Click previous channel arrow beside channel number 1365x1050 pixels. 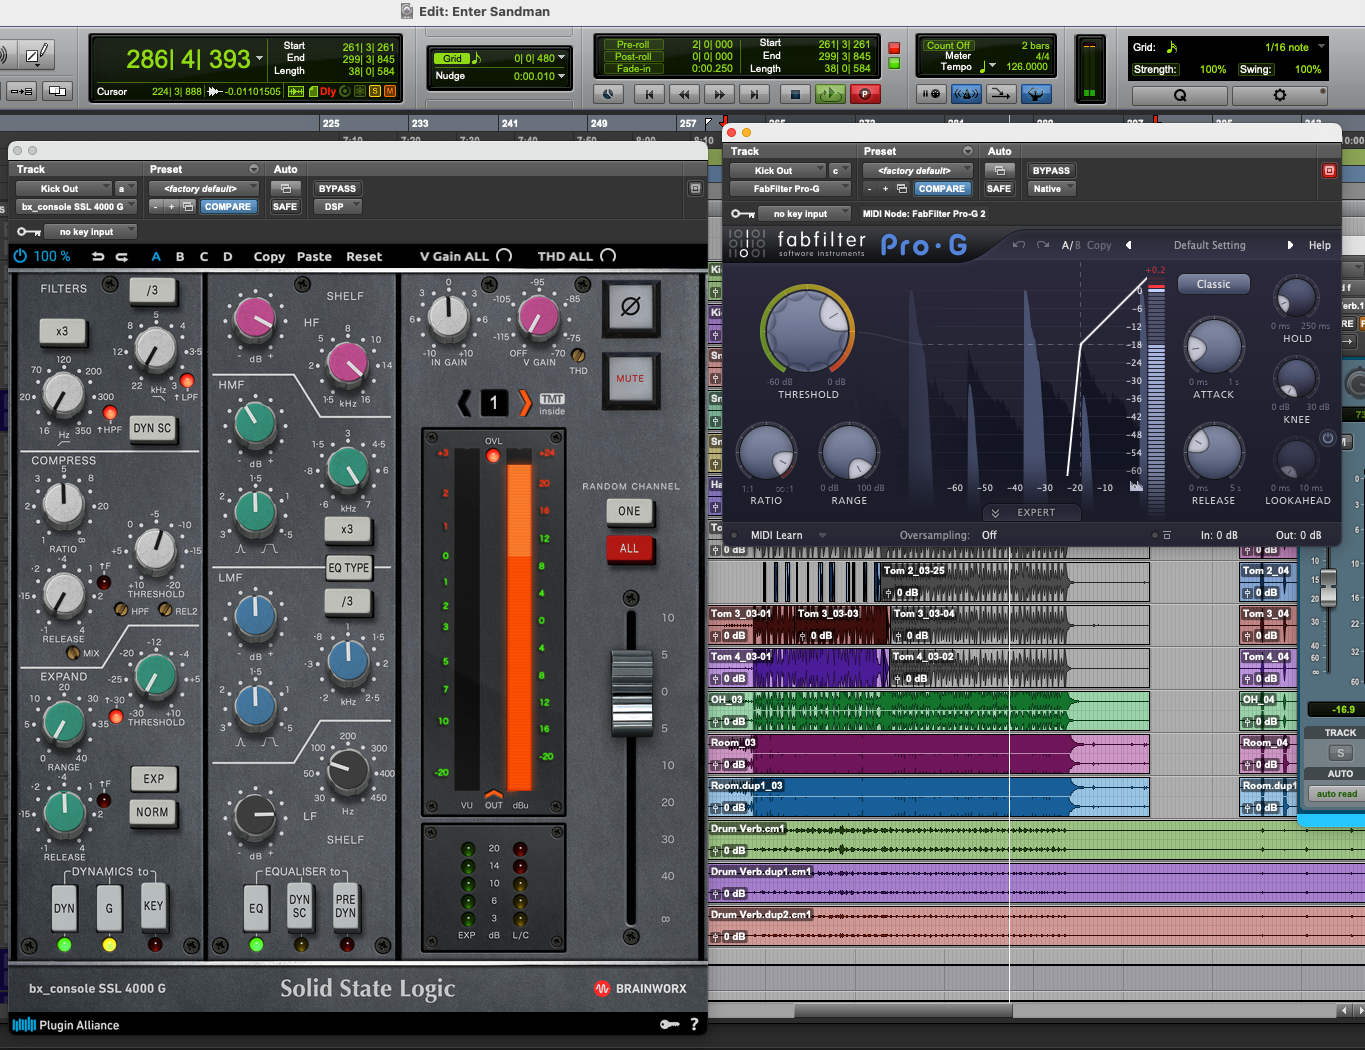464,403
